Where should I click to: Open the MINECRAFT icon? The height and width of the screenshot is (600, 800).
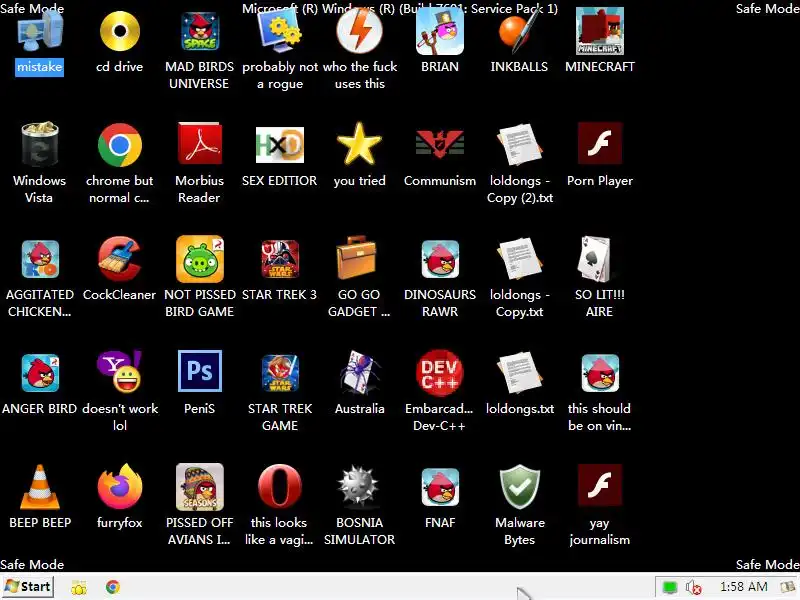(599, 32)
